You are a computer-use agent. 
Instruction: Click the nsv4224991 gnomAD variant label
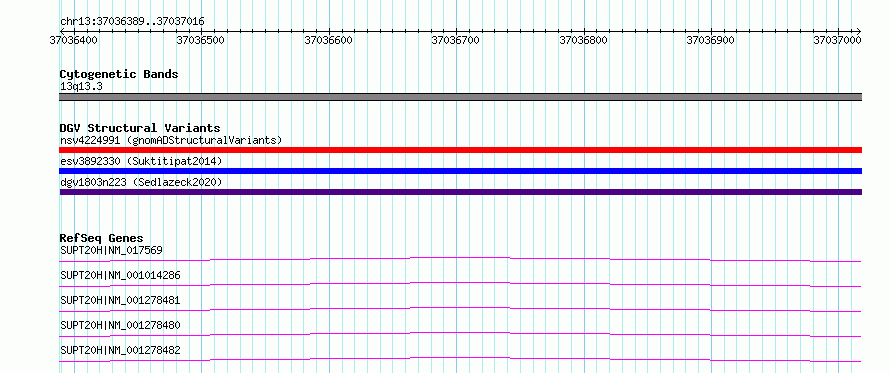coord(171,140)
